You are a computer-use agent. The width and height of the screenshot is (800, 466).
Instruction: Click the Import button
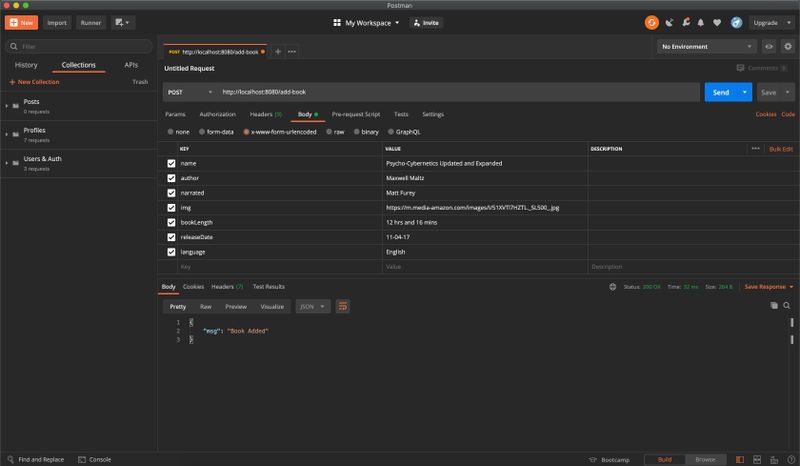click(x=57, y=22)
